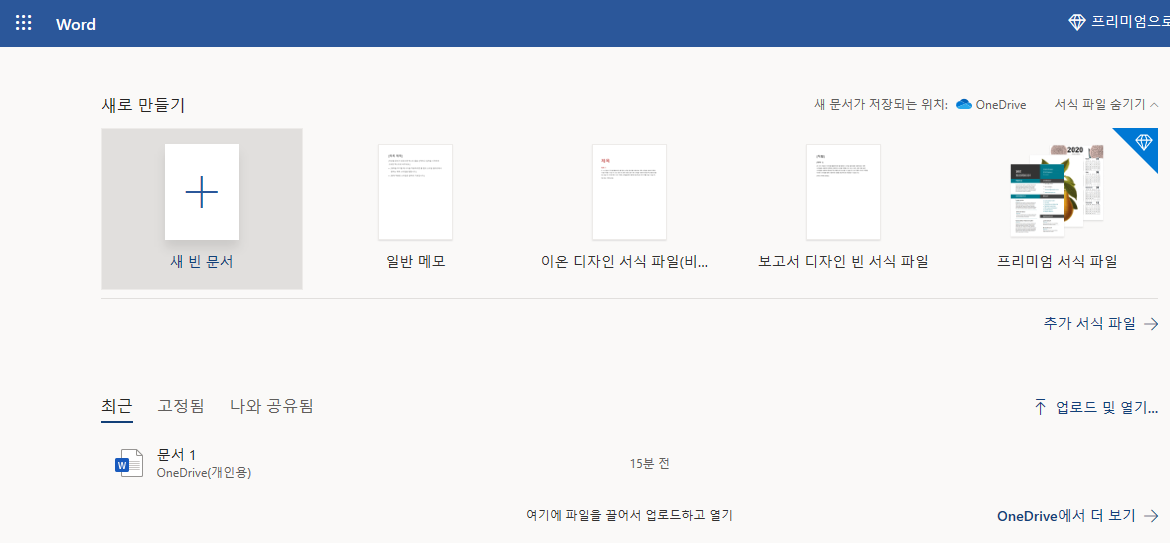Click the arrow beside OneDrive에서 더 보기
The height and width of the screenshot is (543, 1170).
pos(1151,515)
